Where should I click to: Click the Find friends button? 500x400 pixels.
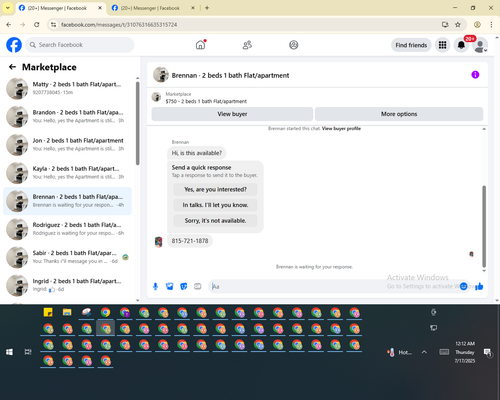point(411,45)
